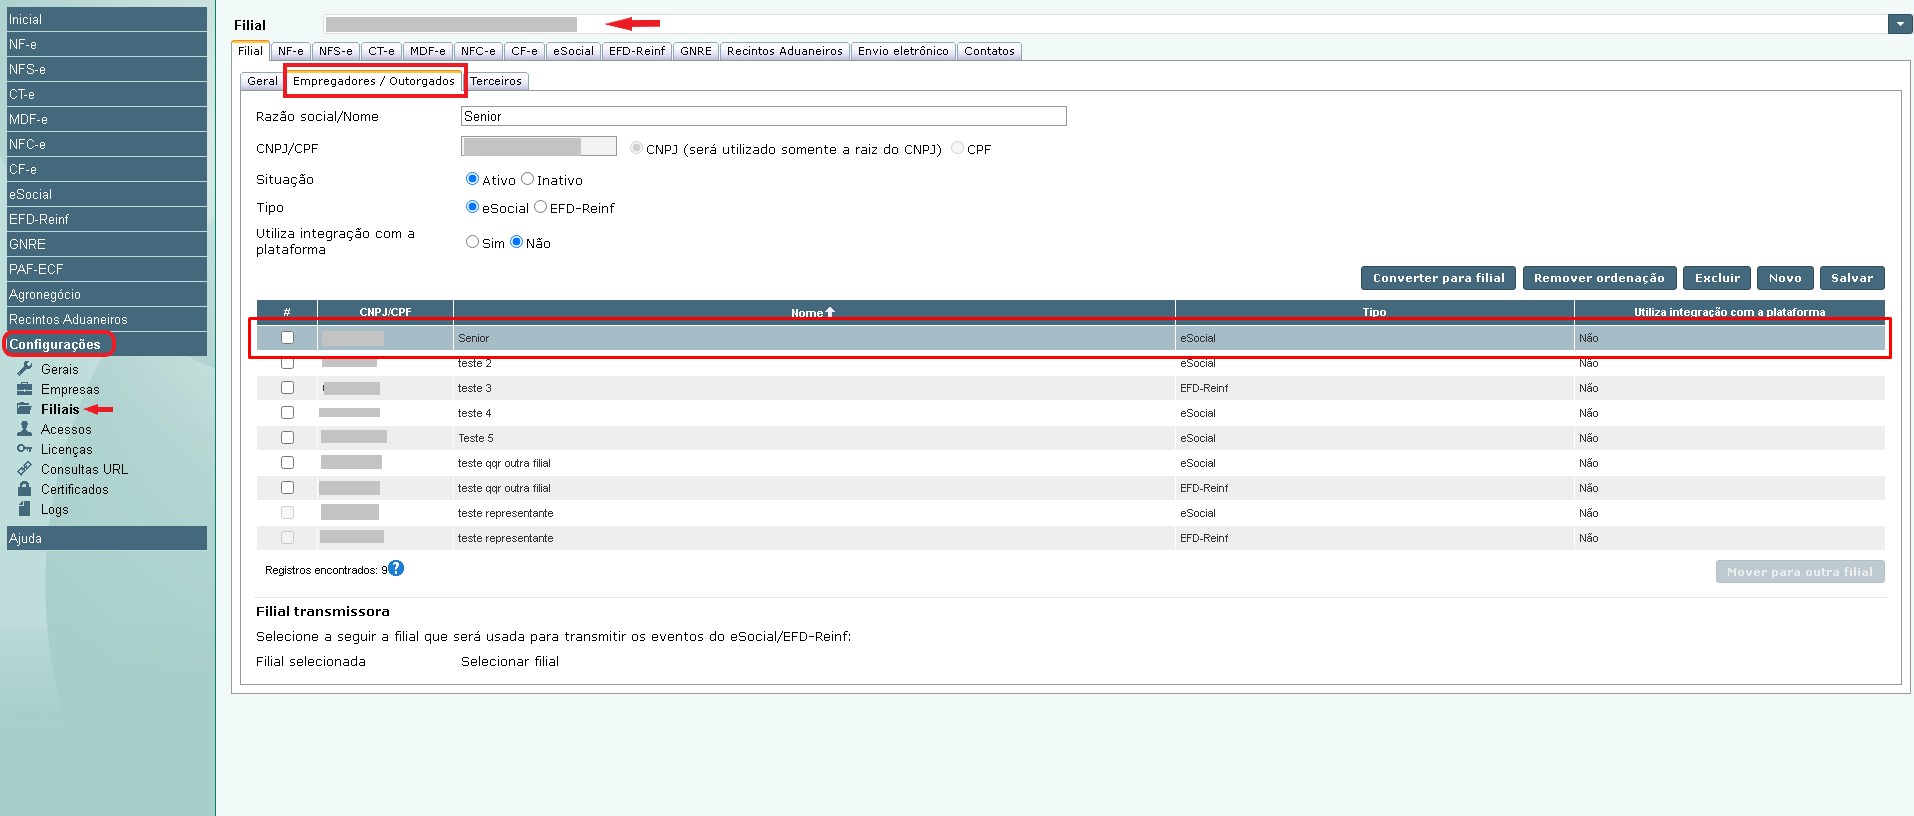Choose EFD-Reinf as Tipo
The image size is (1914, 816).
point(541,207)
